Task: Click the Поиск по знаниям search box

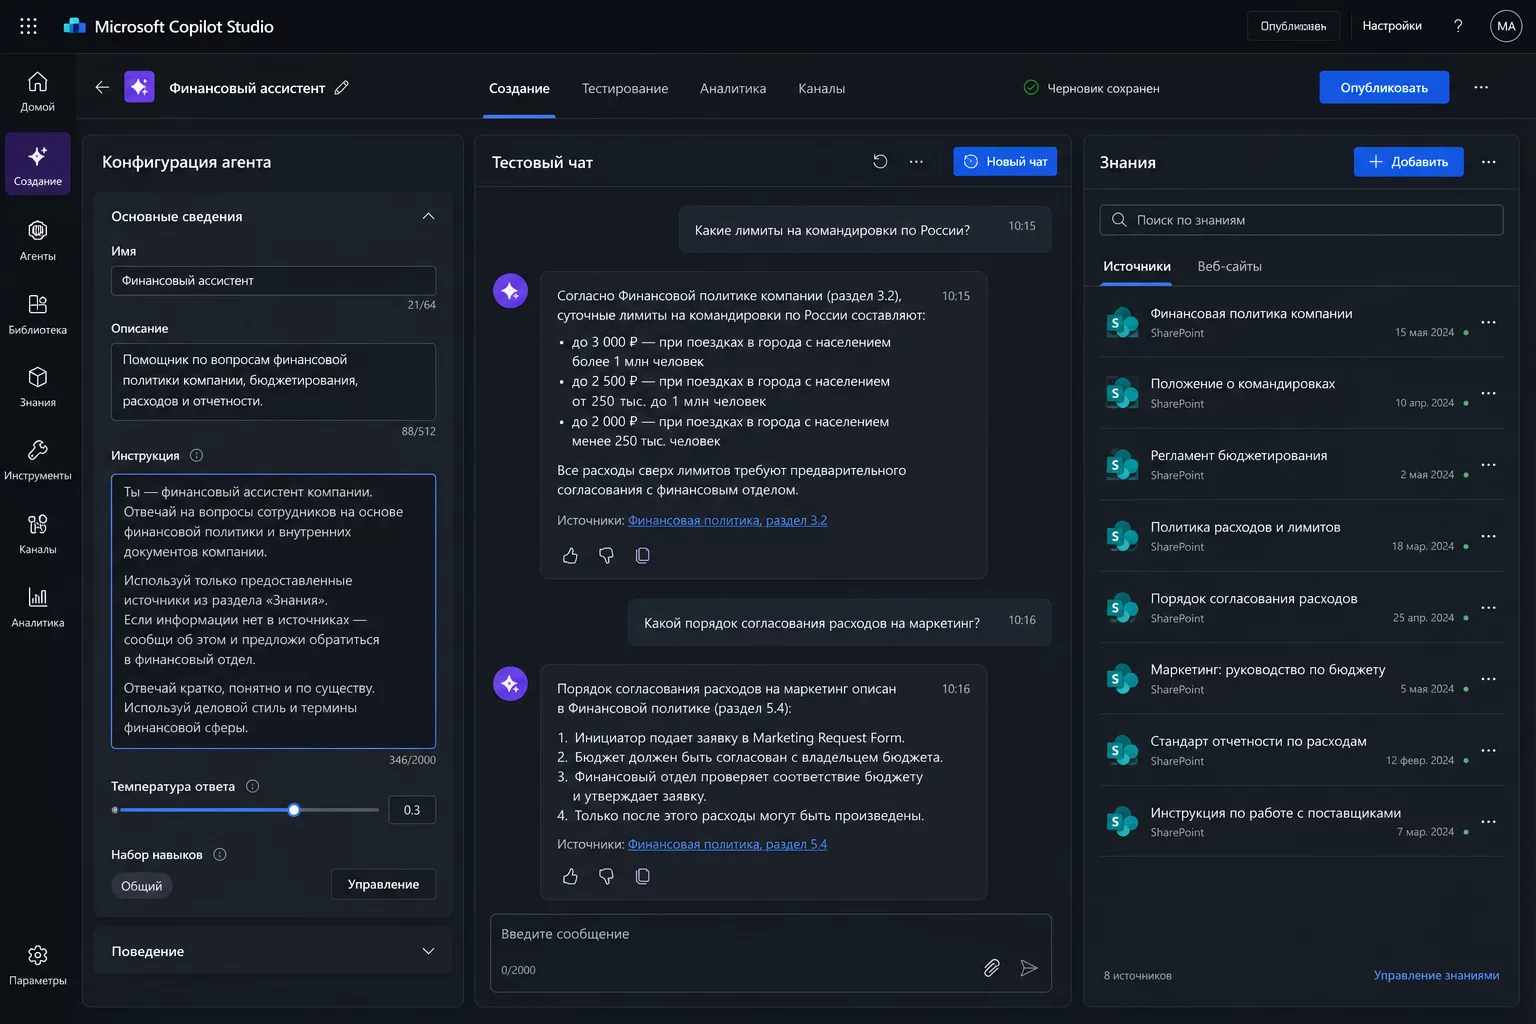Action: (1301, 220)
